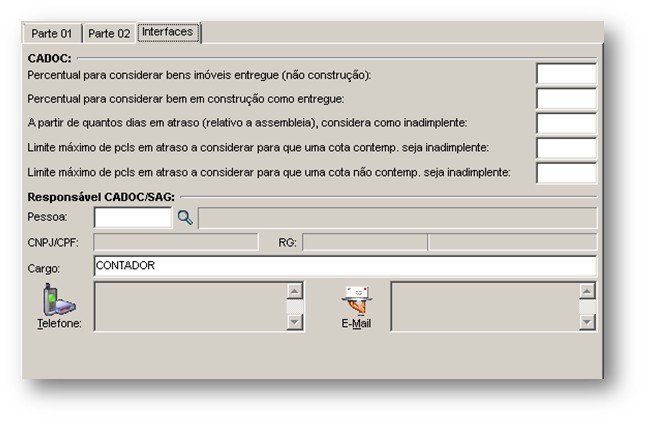Click the bem em construção percentual field
Image resolution: width=646 pixels, height=421 pixels.
566,98
